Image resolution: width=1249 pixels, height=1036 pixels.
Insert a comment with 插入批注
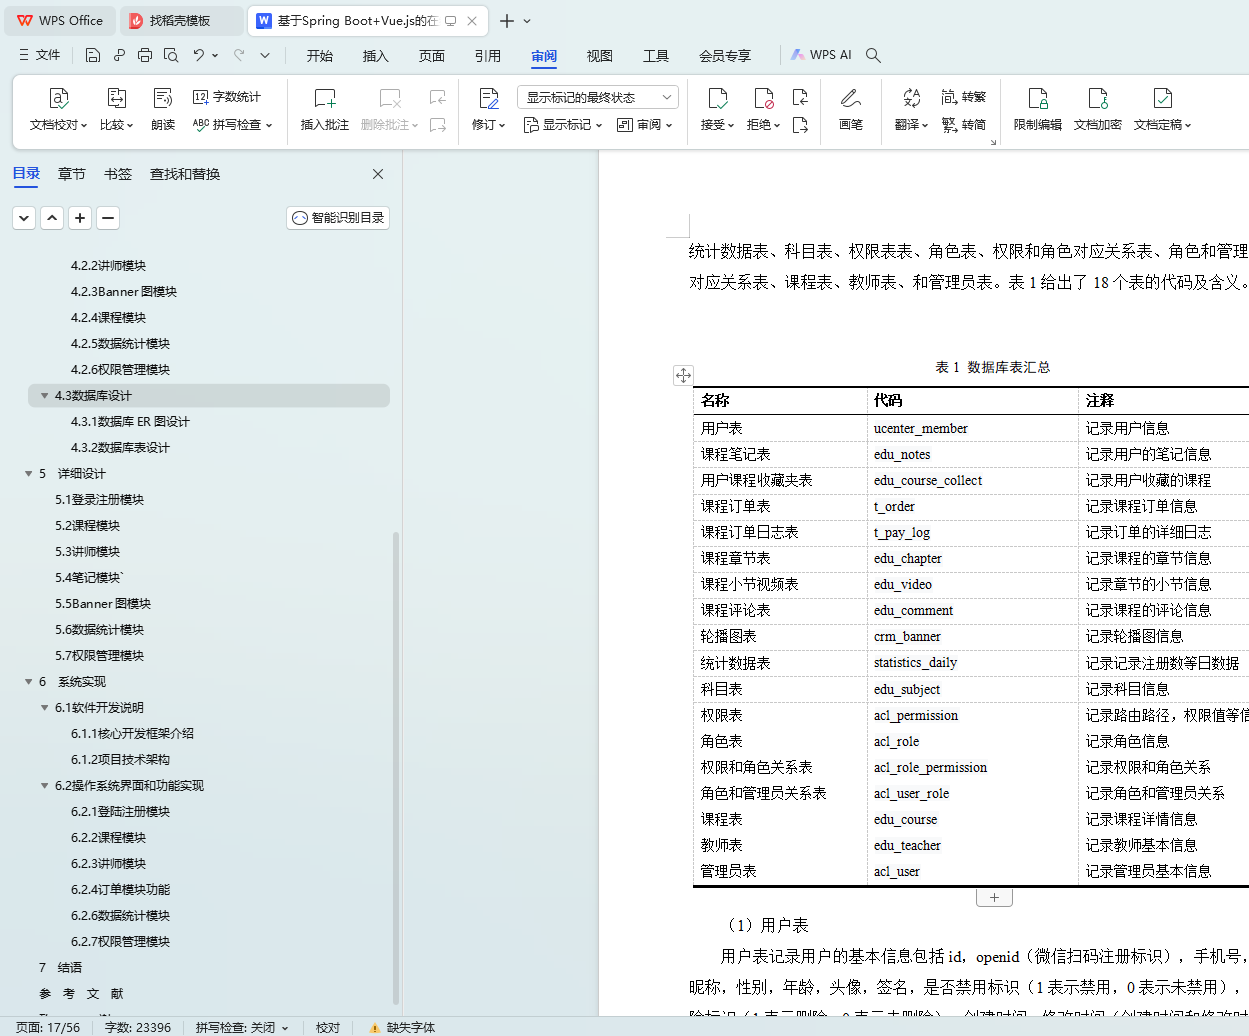pyautogui.click(x=325, y=109)
